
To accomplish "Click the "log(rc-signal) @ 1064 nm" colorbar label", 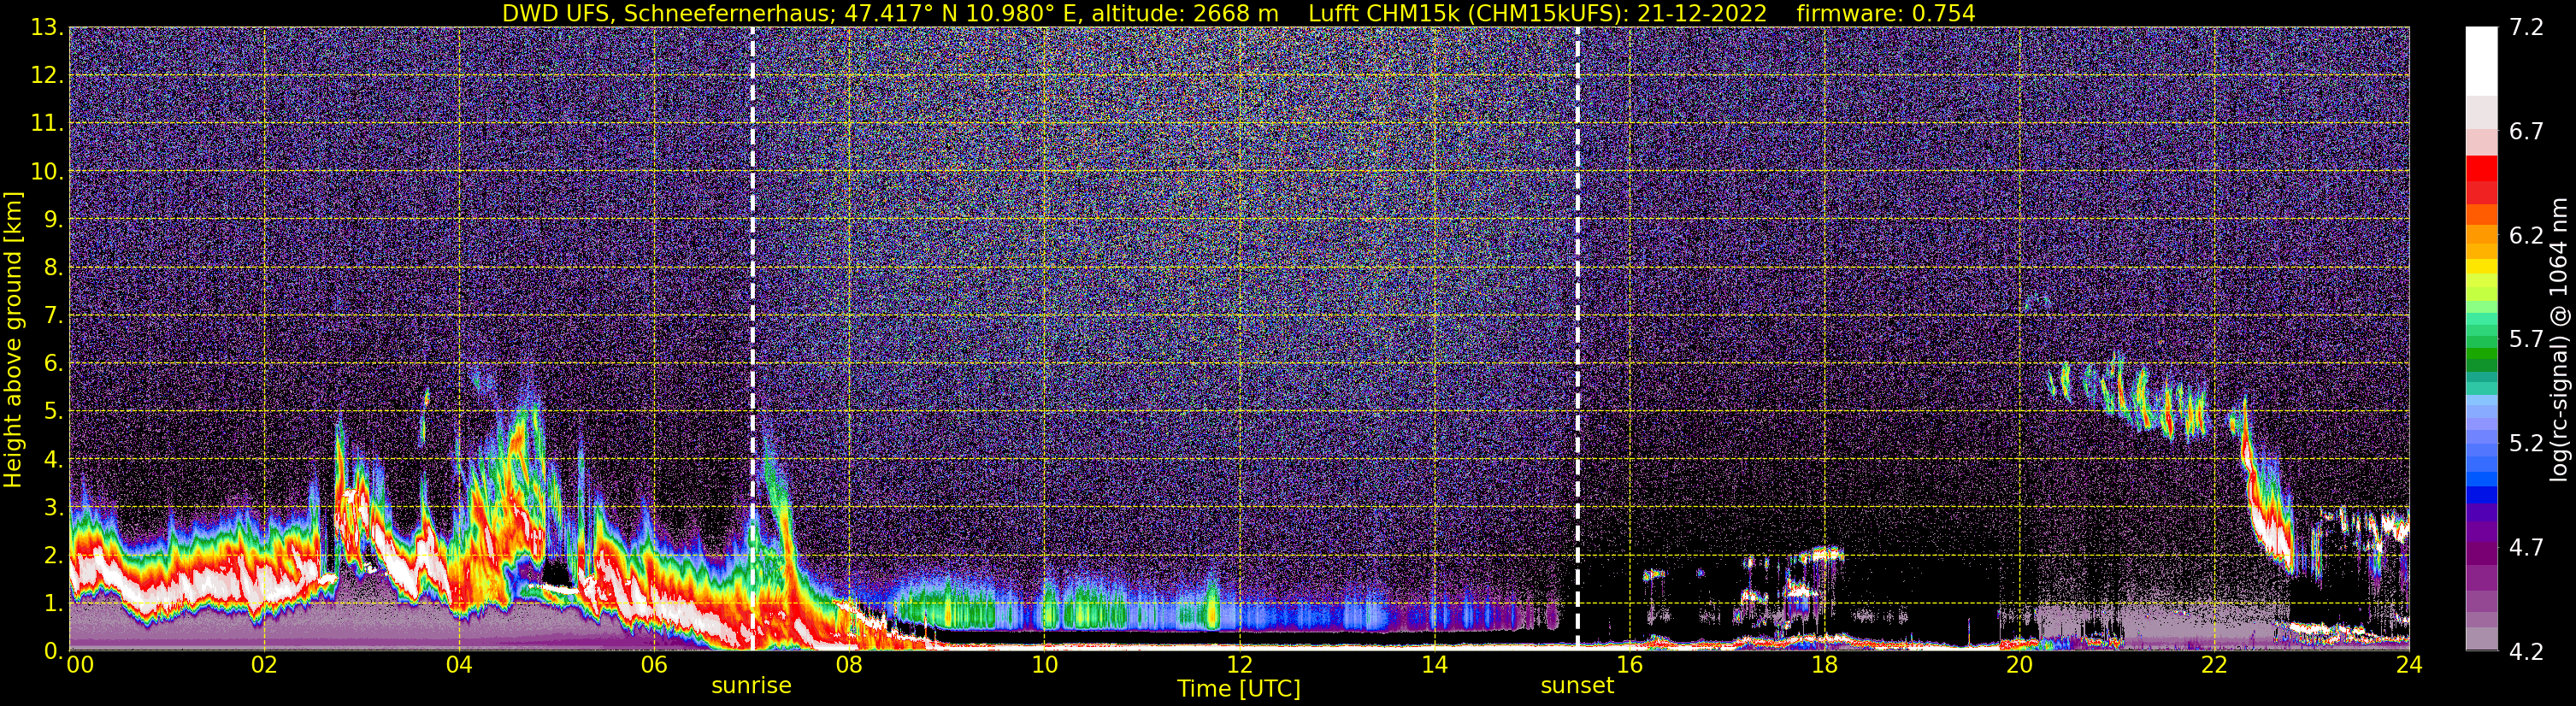I will 2559,340.
